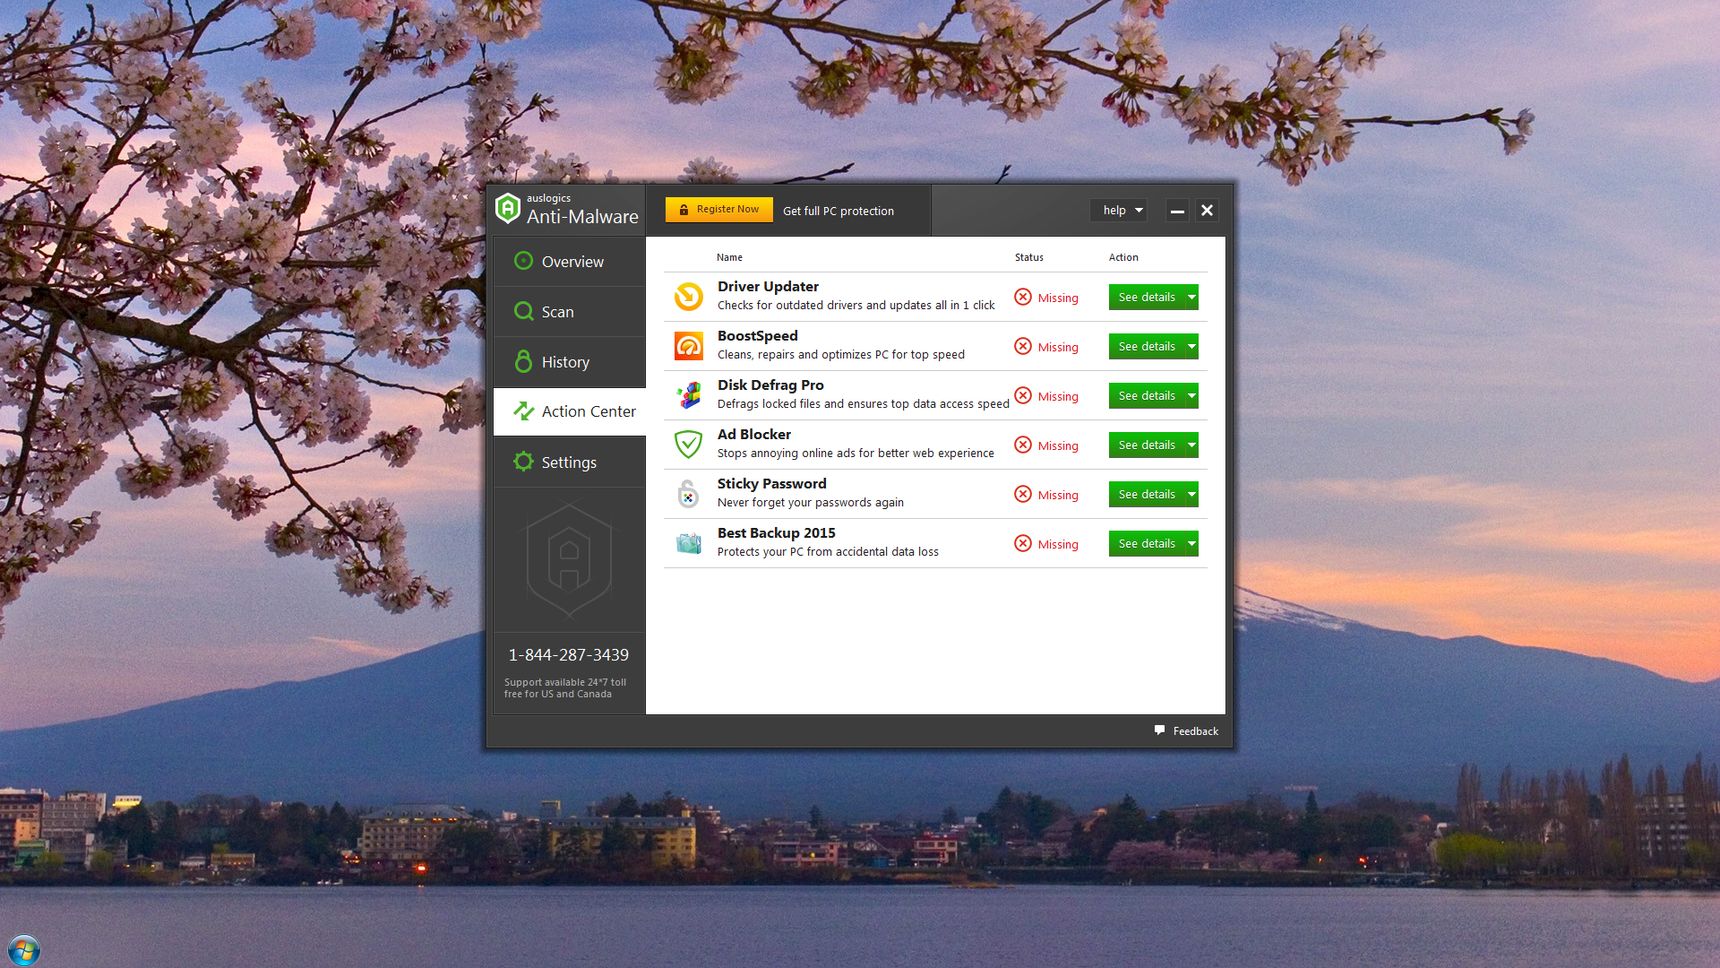This screenshot has width=1720, height=968.
Task: See details for Sticky Password
Action: (1146, 494)
